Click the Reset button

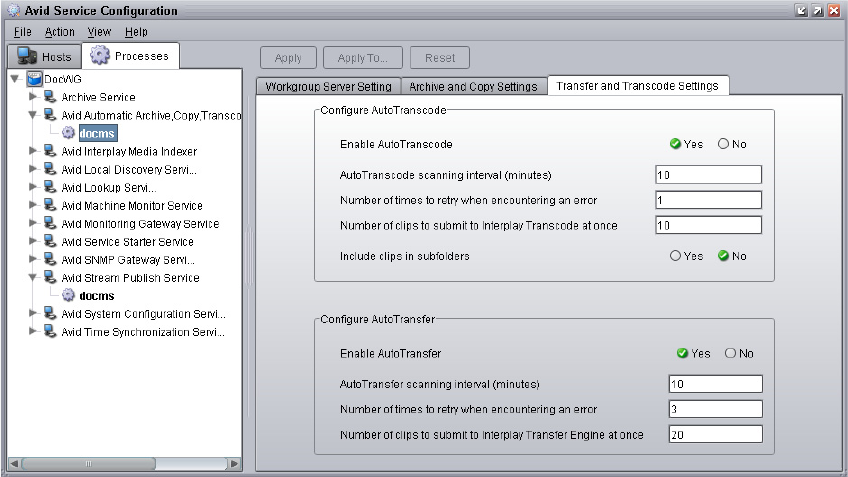[x=440, y=58]
